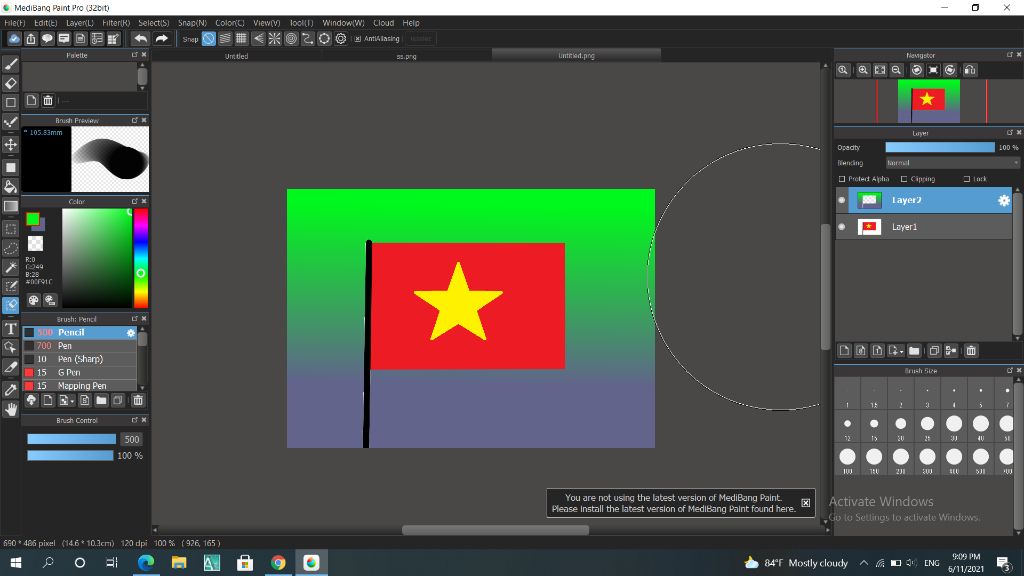1024x576 pixels.
Task: Enable the radial snap guide
Action: 274,39
